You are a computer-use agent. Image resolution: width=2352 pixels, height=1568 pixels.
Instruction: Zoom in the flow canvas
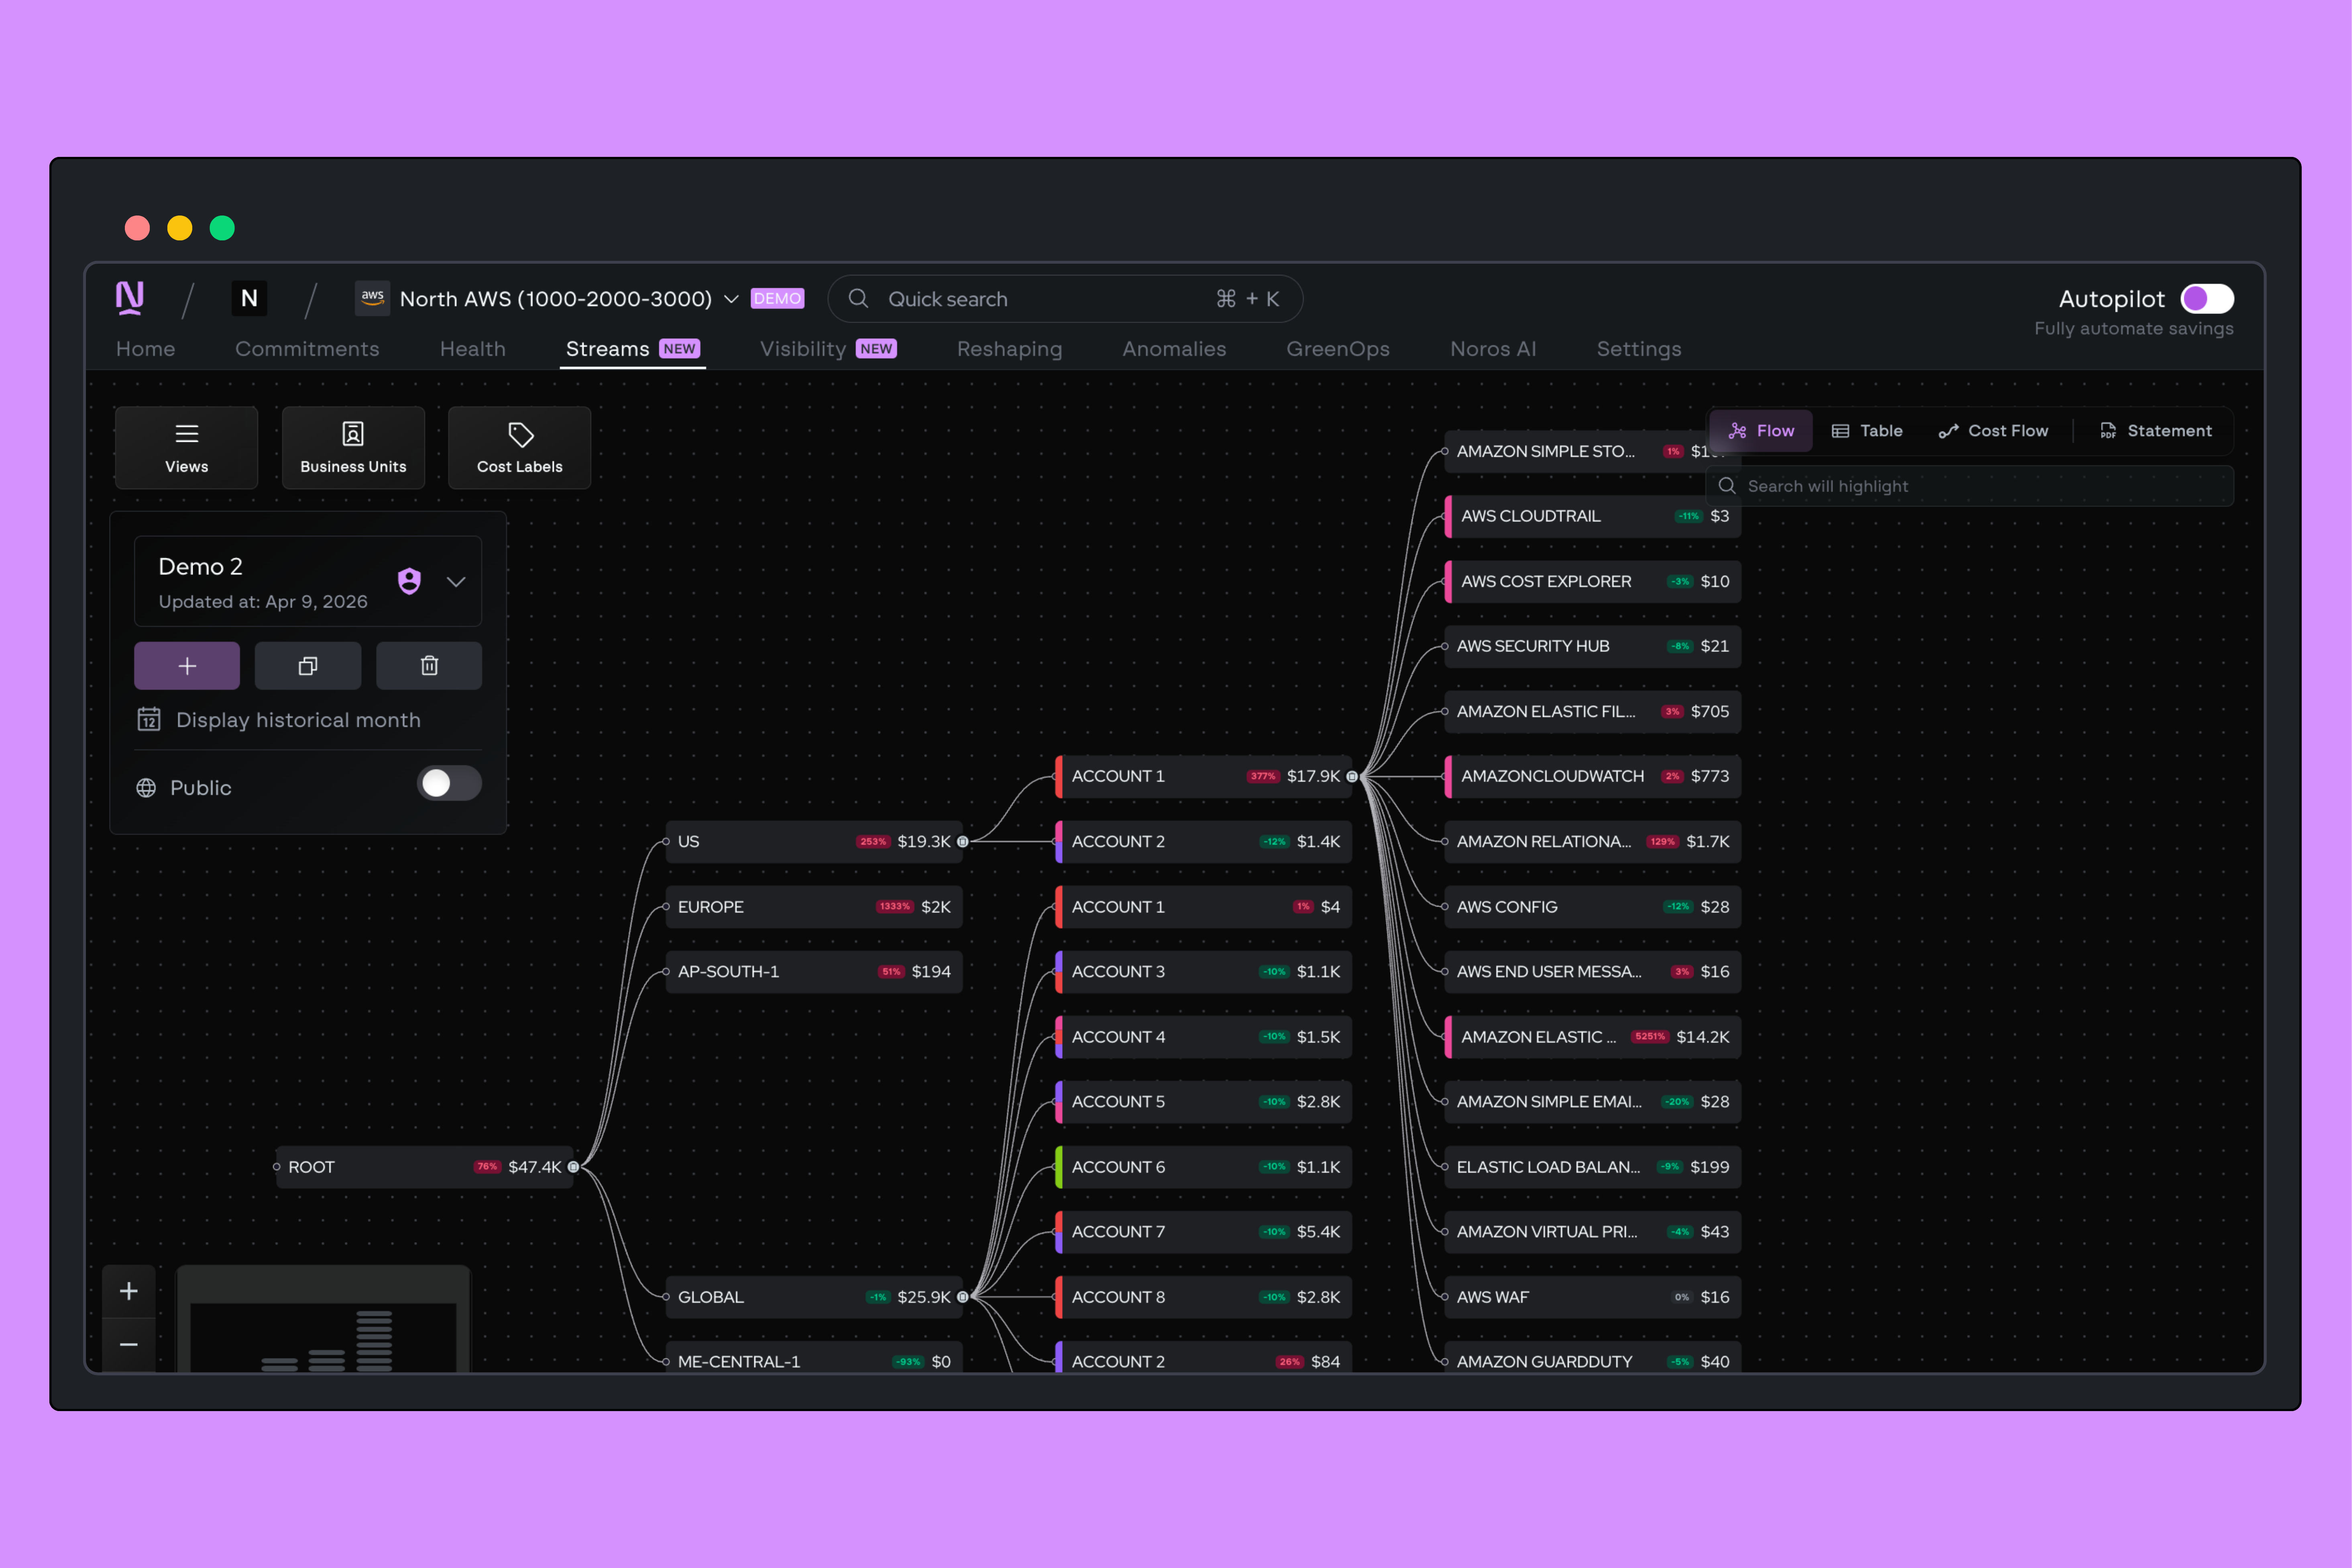[129, 1291]
